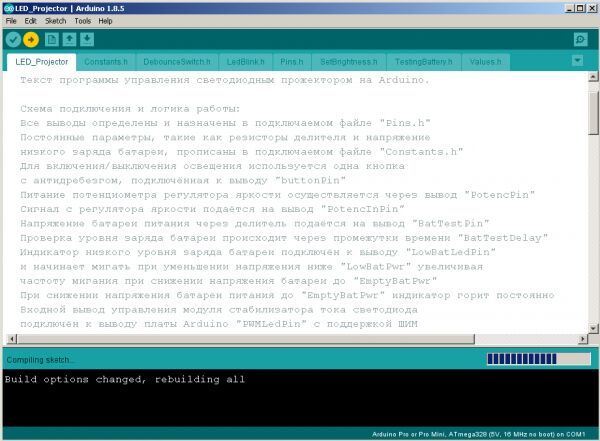Open the Sketch menu
Image resolution: width=600 pixels, height=441 pixels.
(55, 21)
